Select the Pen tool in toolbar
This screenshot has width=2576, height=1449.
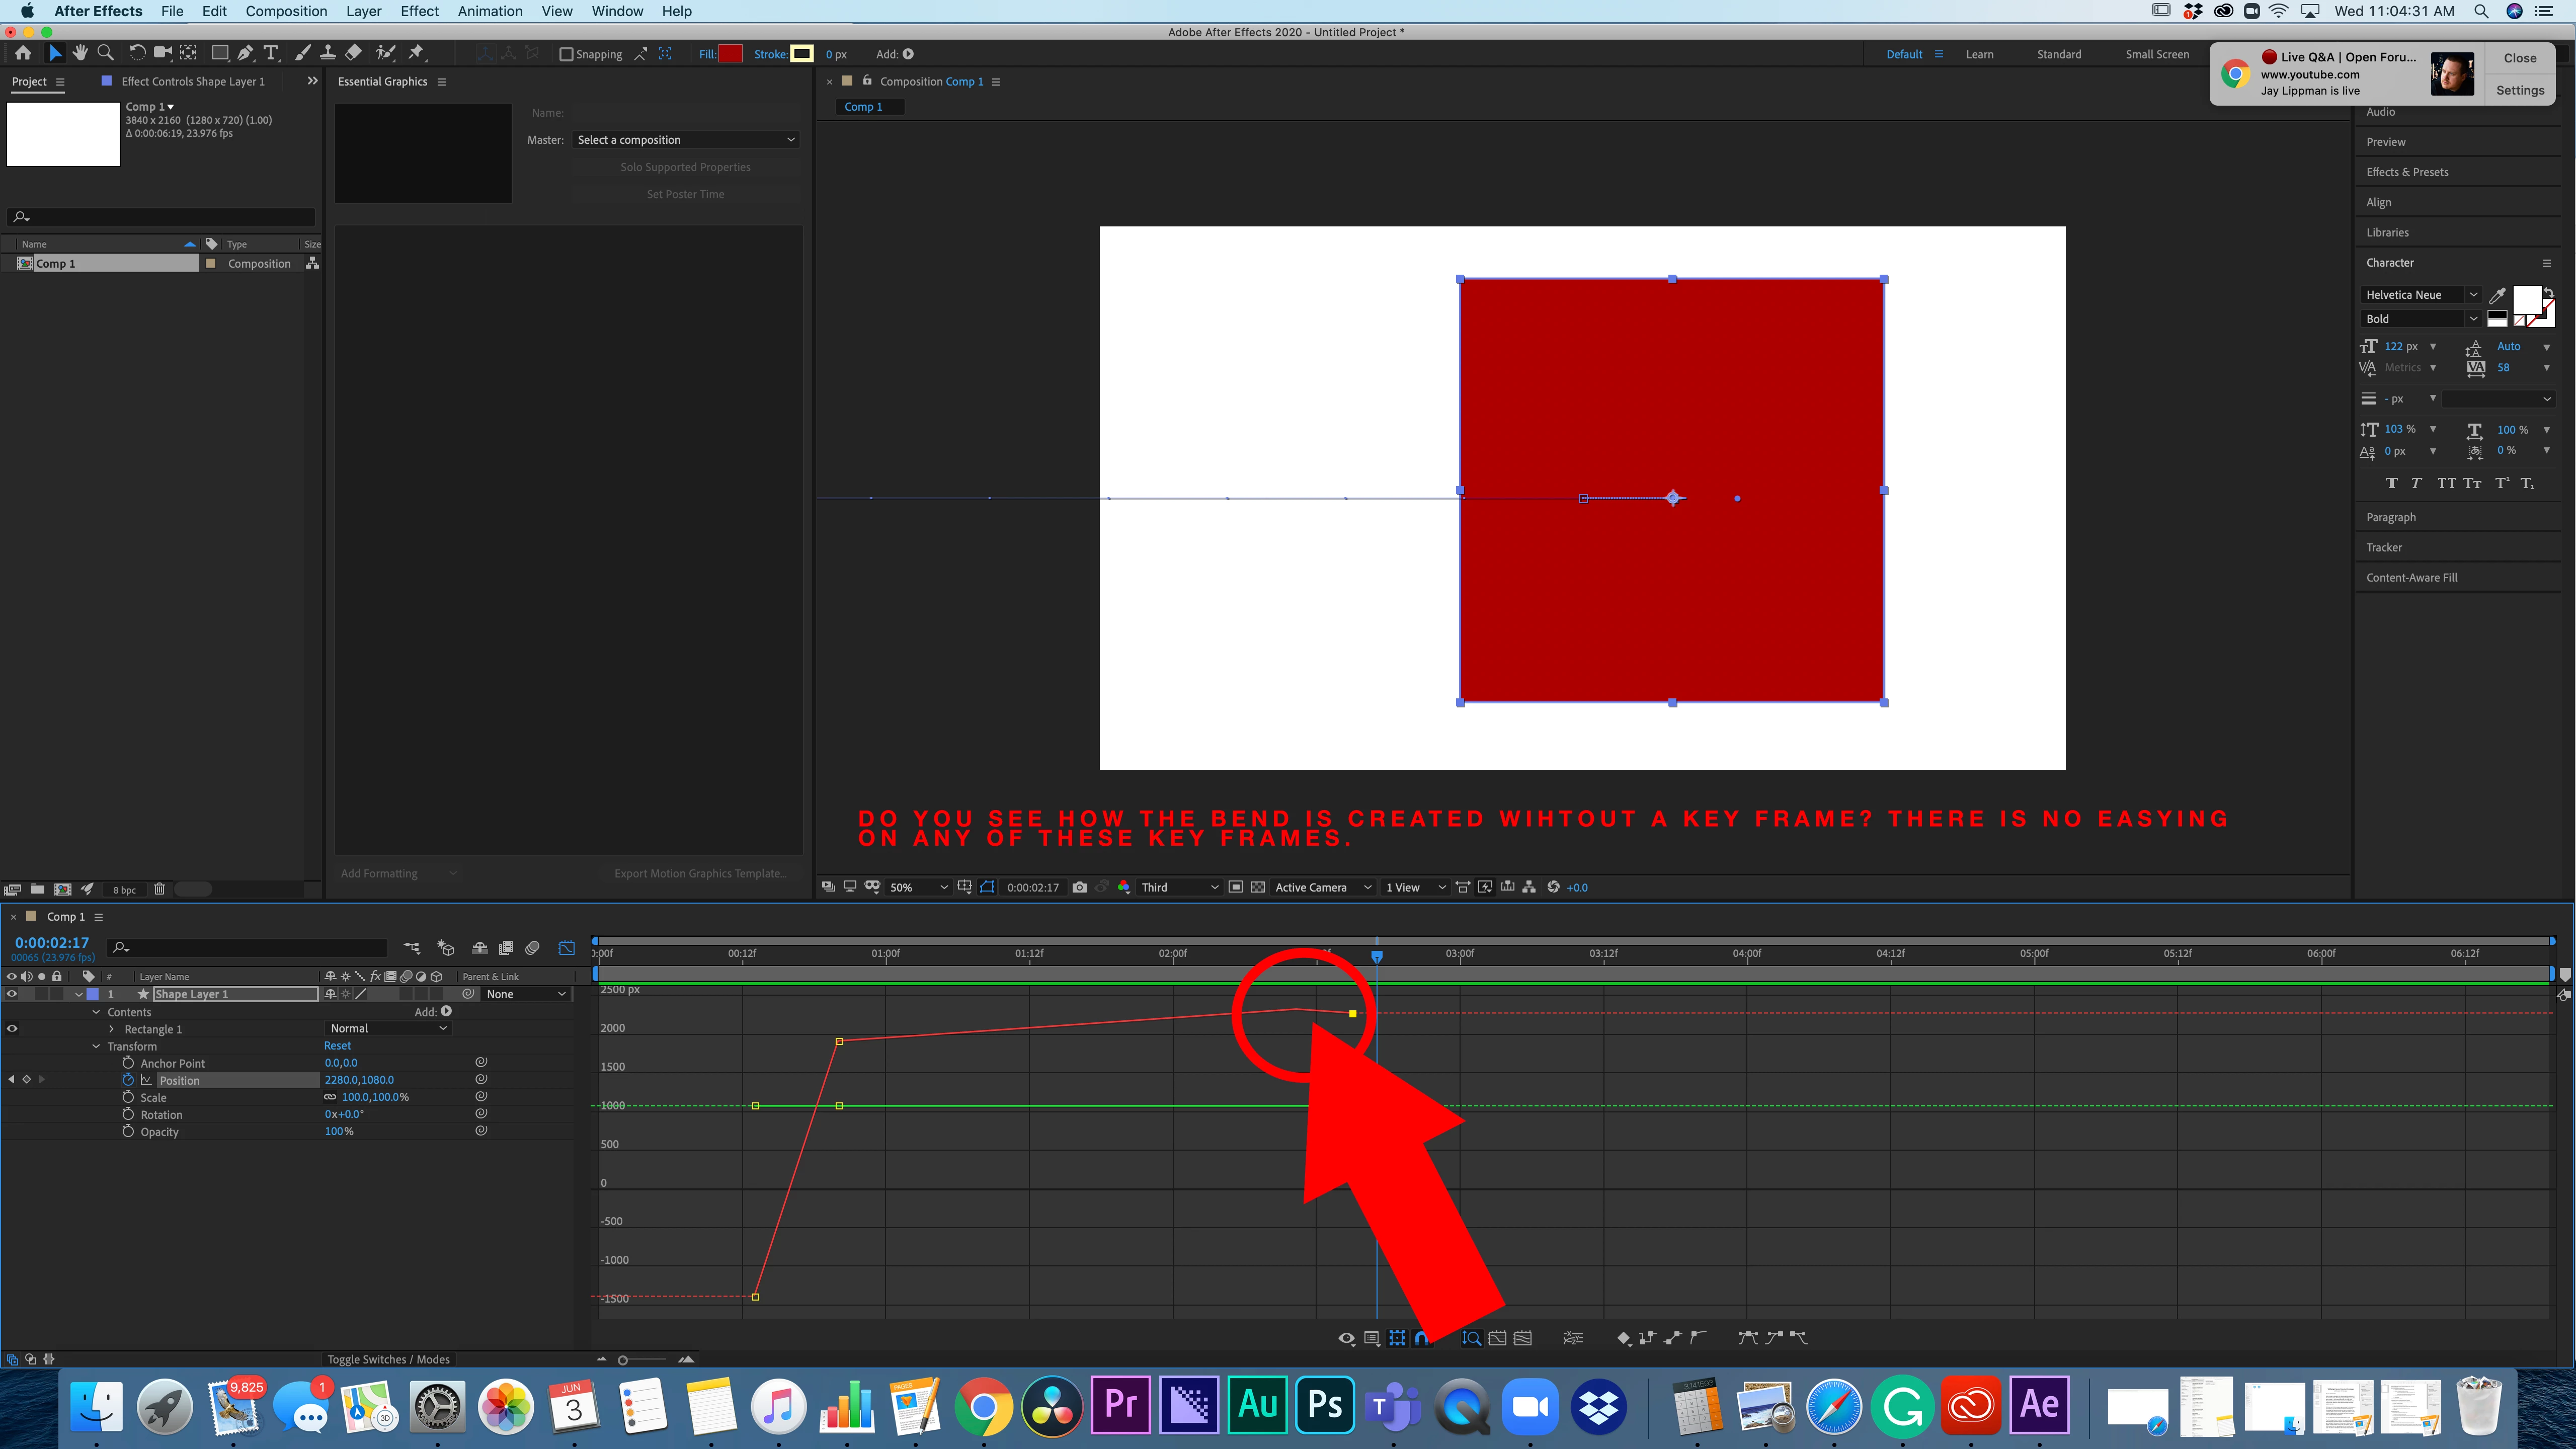click(x=245, y=53)
